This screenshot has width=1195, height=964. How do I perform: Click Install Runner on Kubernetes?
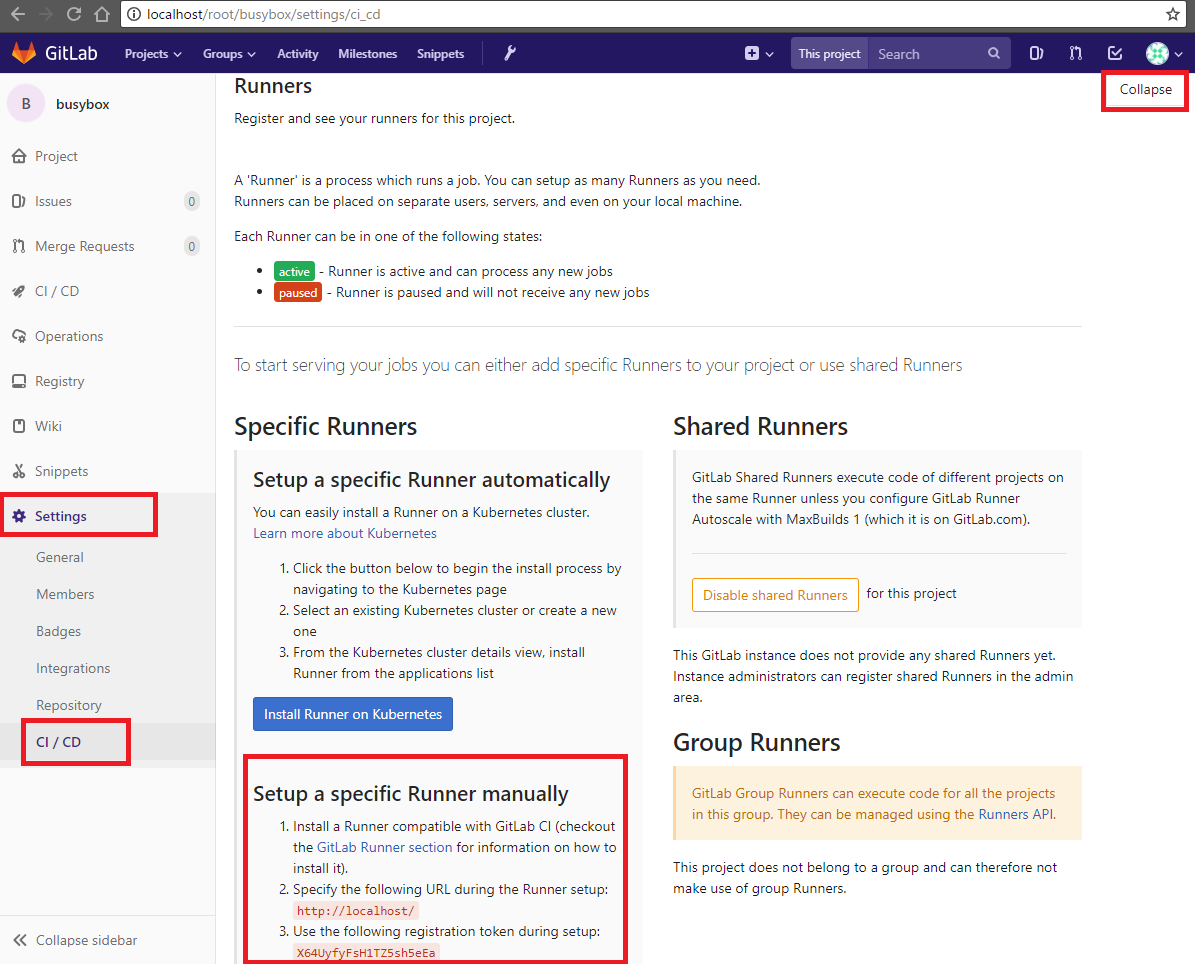[x=352, y=713]
